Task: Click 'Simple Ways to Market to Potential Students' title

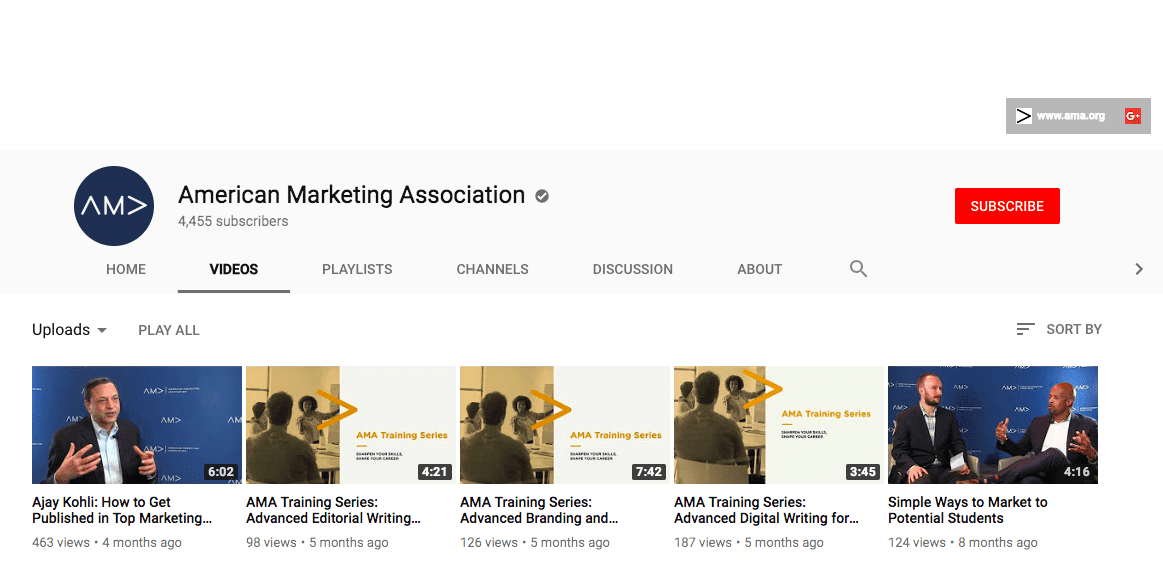Action: [x=968, y=510]
